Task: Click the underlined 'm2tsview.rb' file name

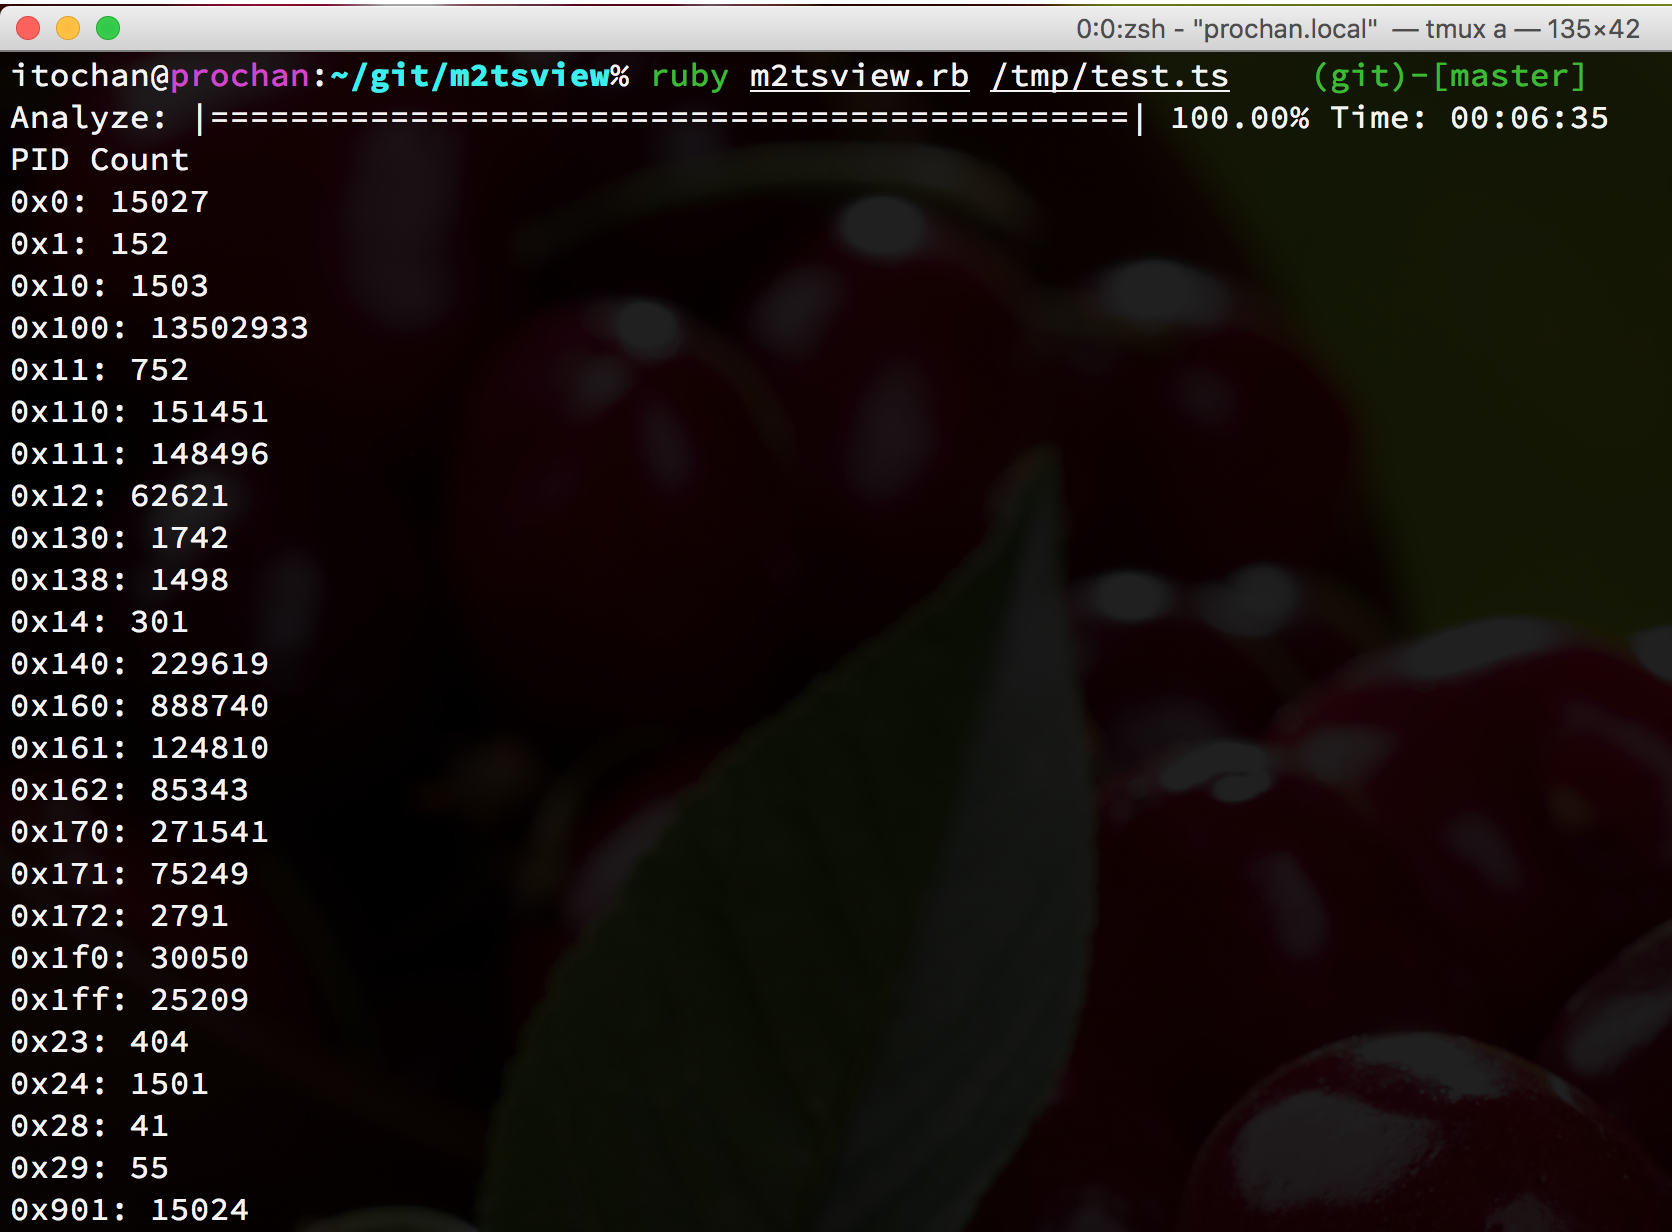Action: point(859,76)
